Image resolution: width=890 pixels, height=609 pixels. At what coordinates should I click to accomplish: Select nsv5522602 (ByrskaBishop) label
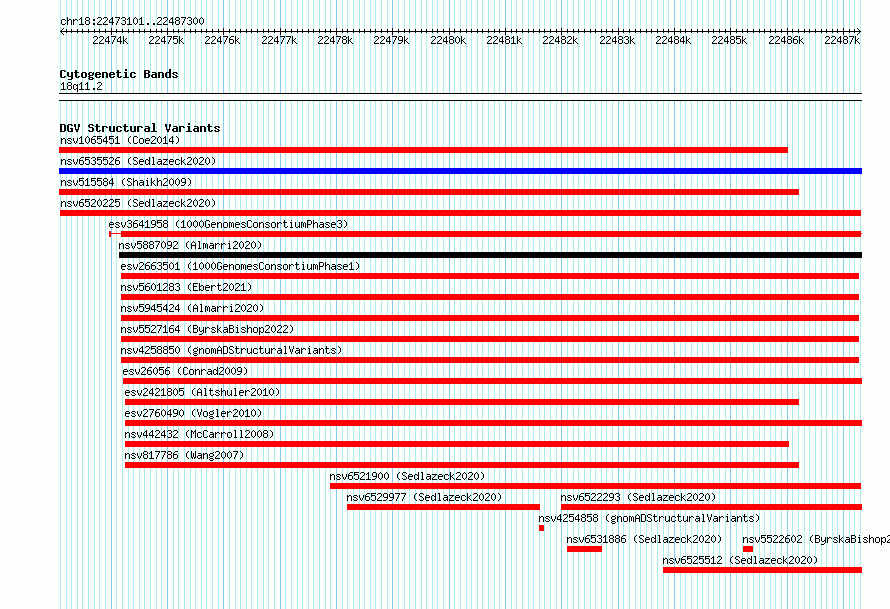coord(816,539)
